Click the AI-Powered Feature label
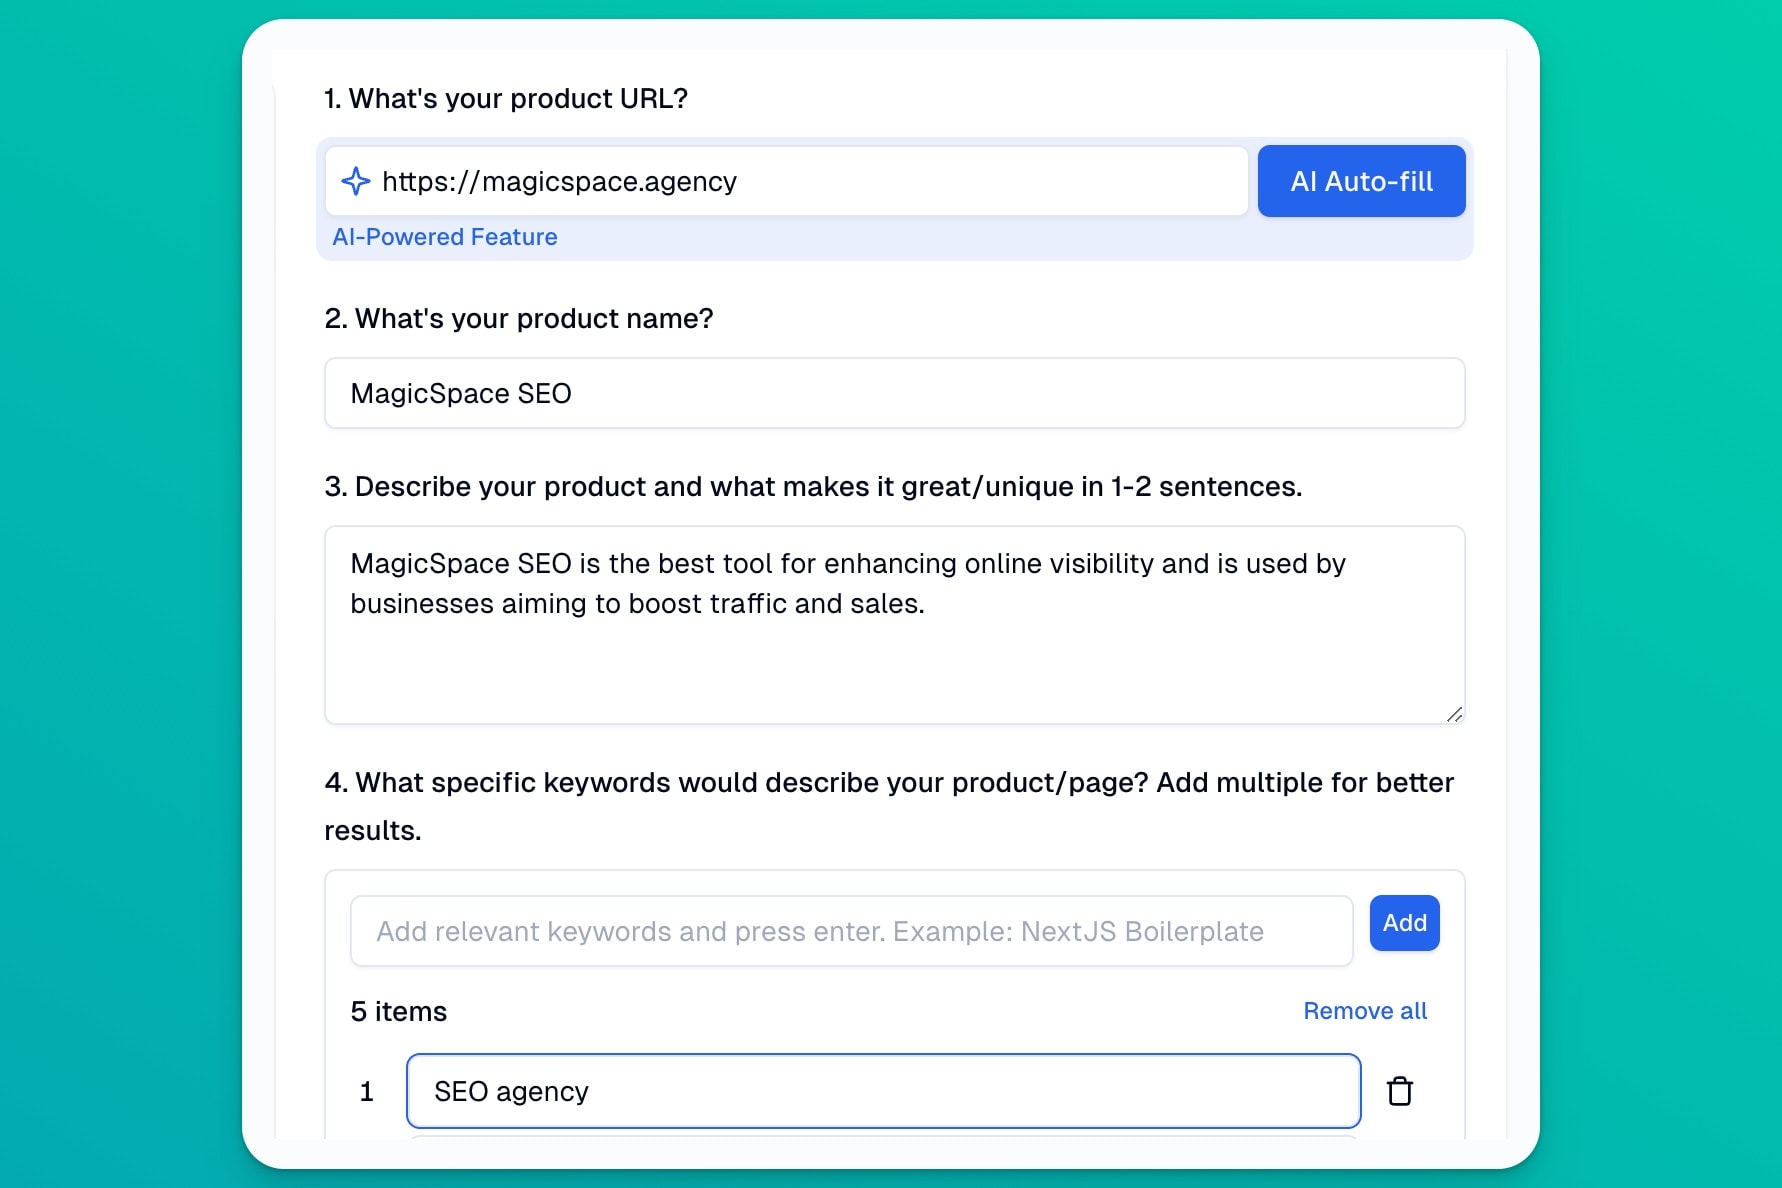Image resolution: width=1782 pixels, height=1188 pixels. tap(445, 237)
